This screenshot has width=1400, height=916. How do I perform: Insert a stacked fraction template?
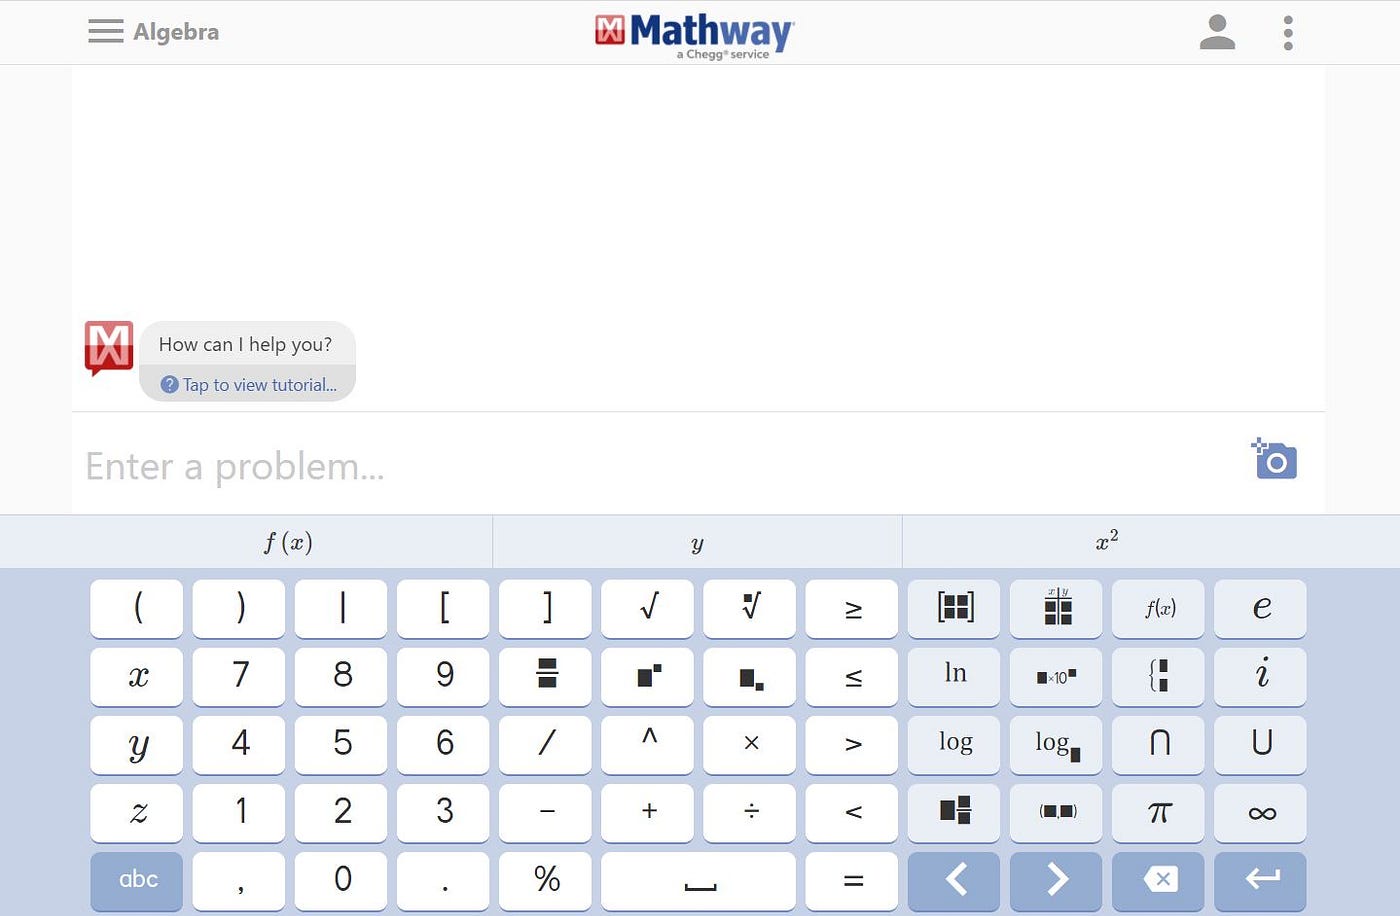click(546, 676)
